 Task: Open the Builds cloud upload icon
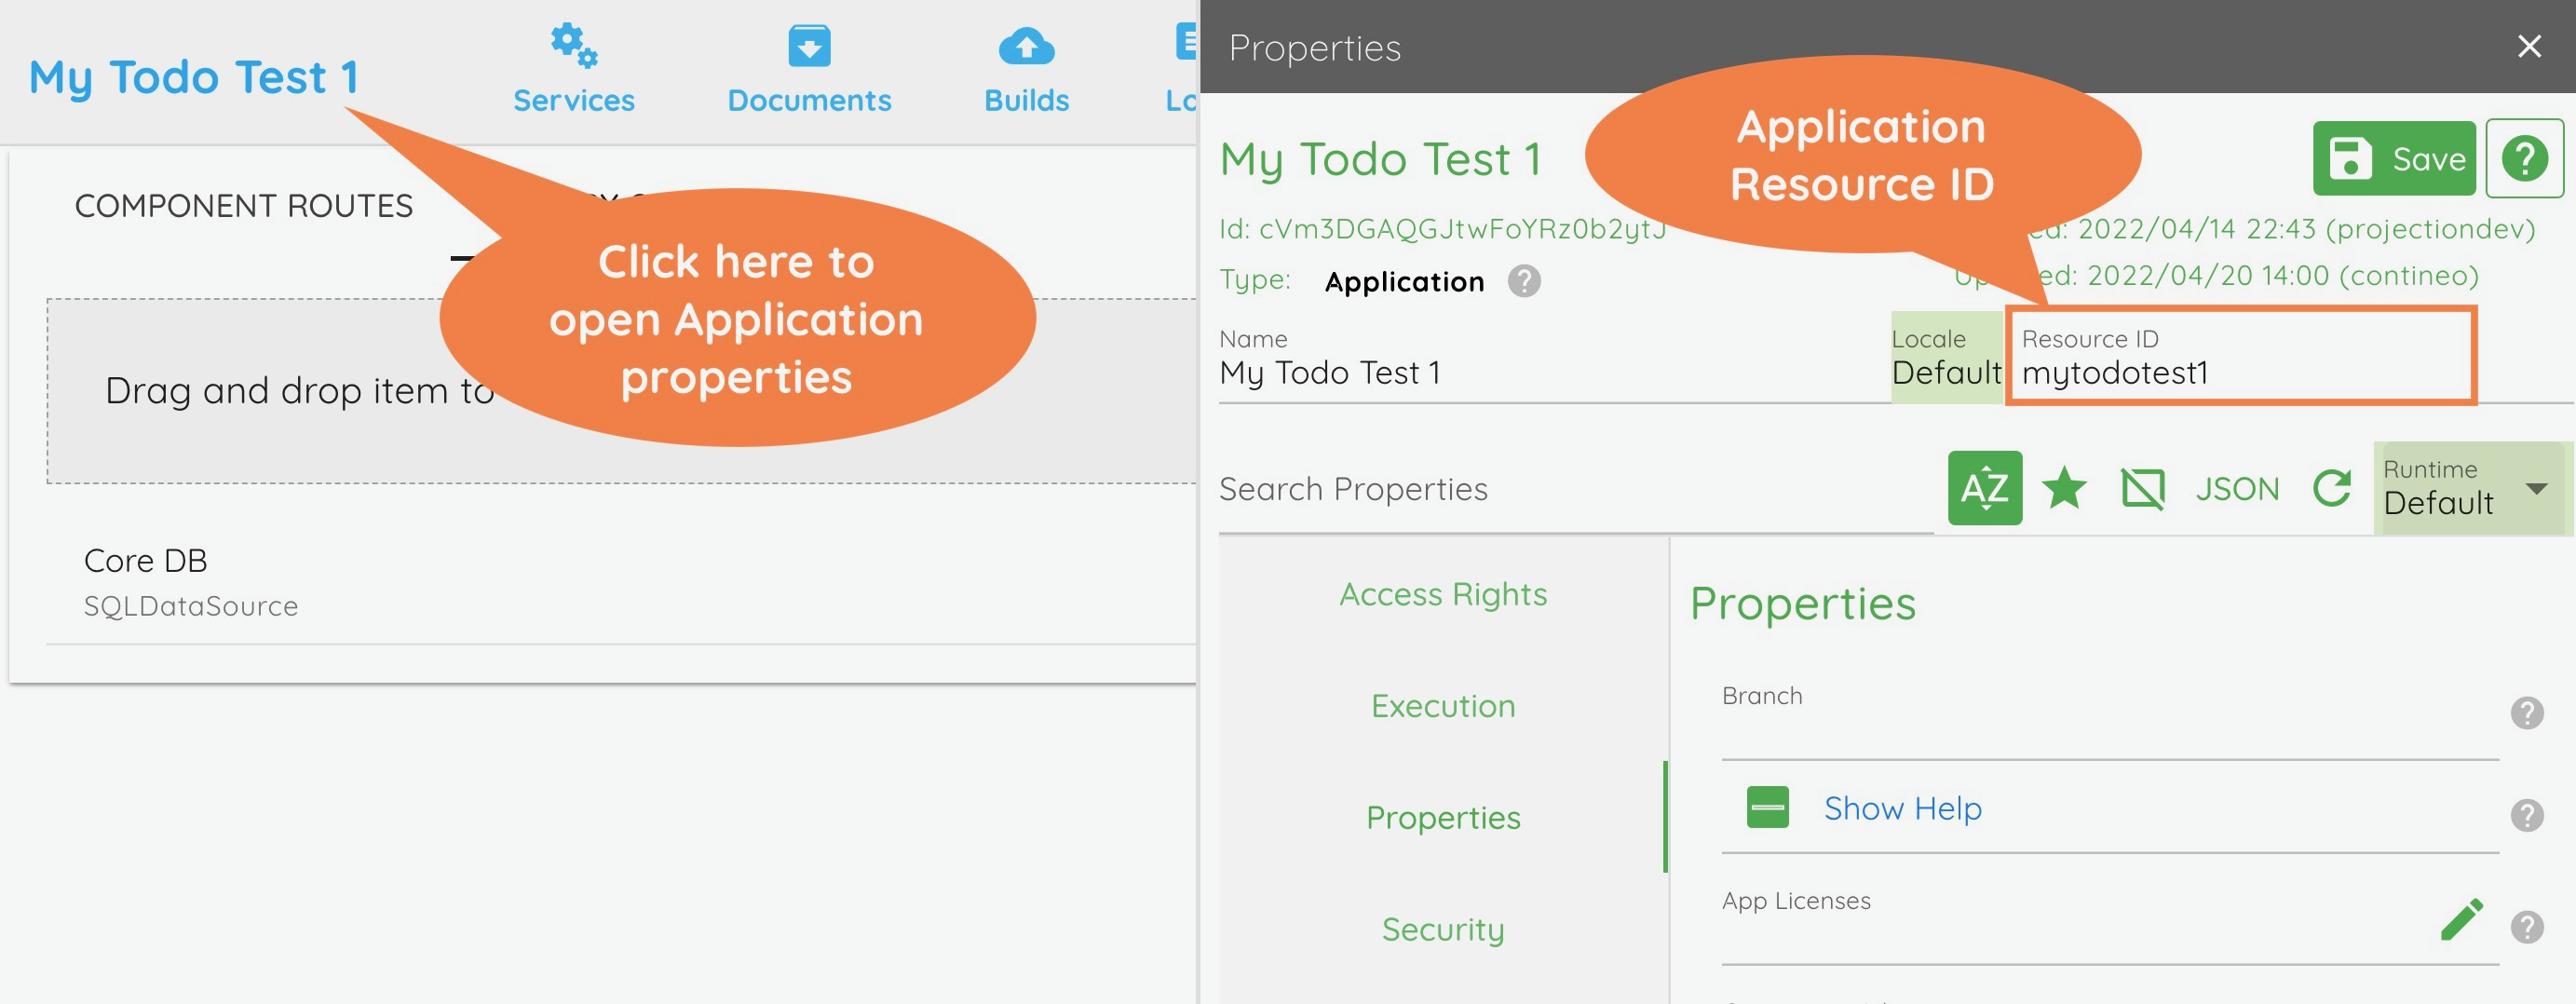[1026, 46]
